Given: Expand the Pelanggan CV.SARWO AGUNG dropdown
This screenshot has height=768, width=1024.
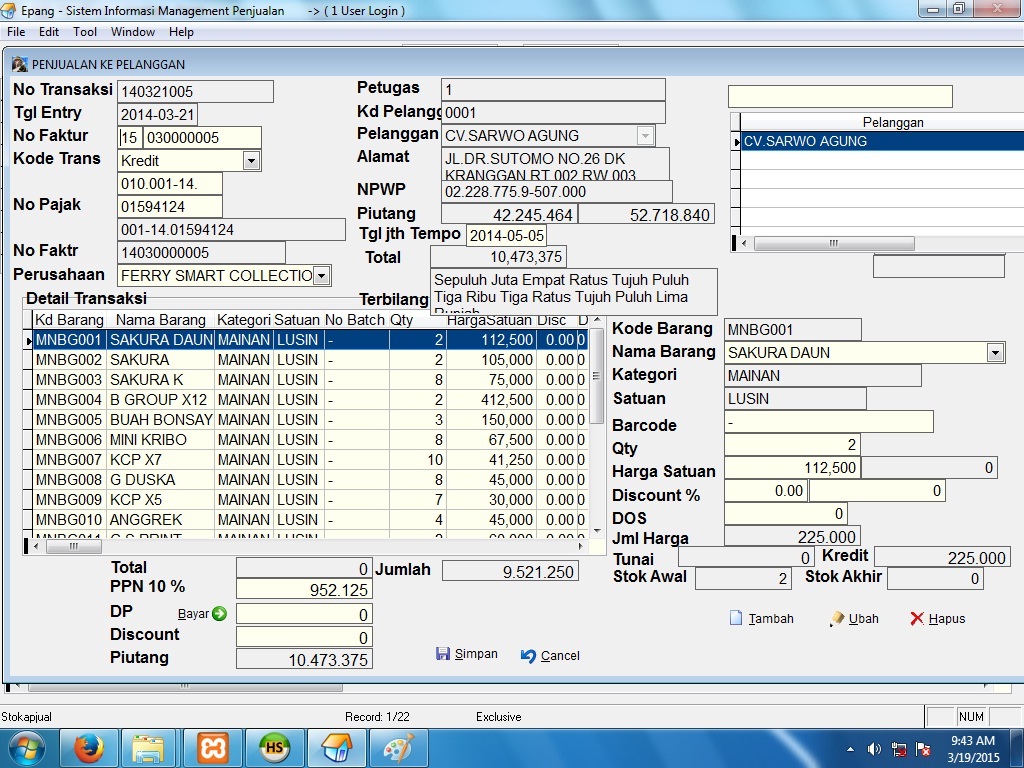Looking at the screenshot, I should (x=645, y=135).
